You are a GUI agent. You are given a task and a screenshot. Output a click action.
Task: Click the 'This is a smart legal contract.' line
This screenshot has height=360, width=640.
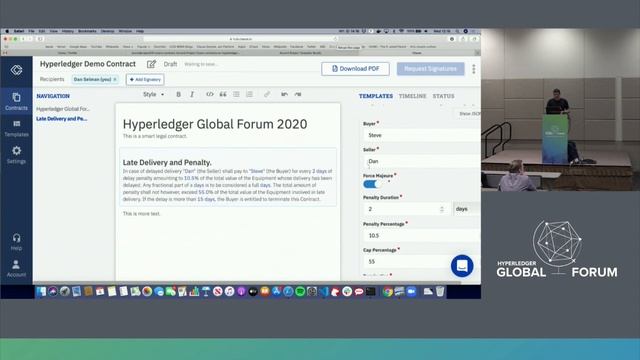(155, 136)
